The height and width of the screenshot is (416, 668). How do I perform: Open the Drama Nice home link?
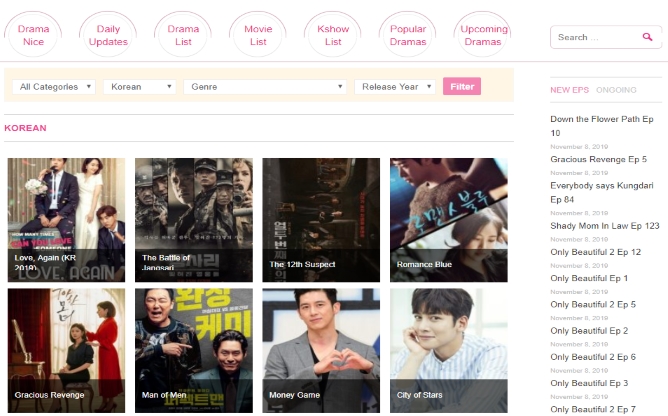tap(33, 35)
